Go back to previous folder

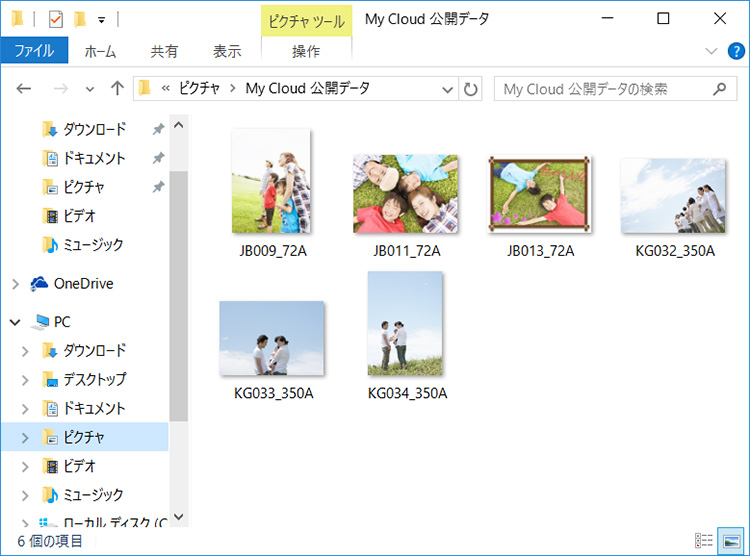24,89
